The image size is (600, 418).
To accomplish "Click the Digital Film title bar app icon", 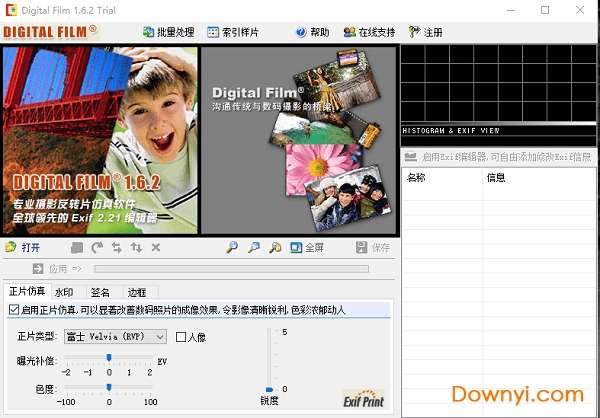I will click(11, 10).
